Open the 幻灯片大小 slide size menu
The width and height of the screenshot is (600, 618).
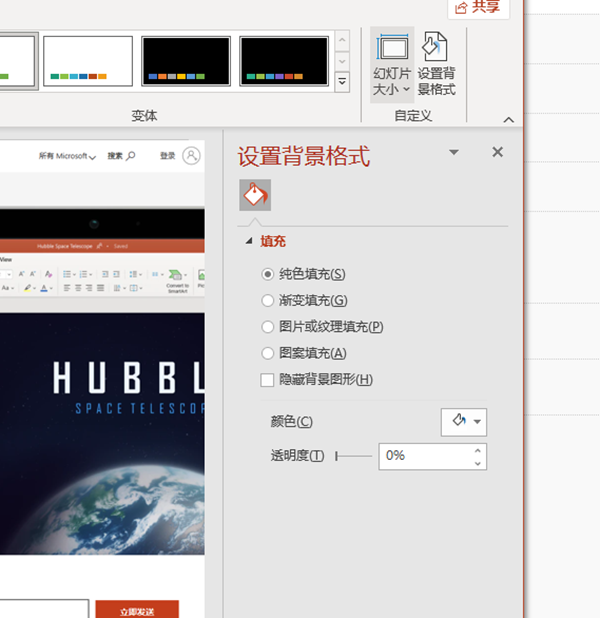pos(391,65)
